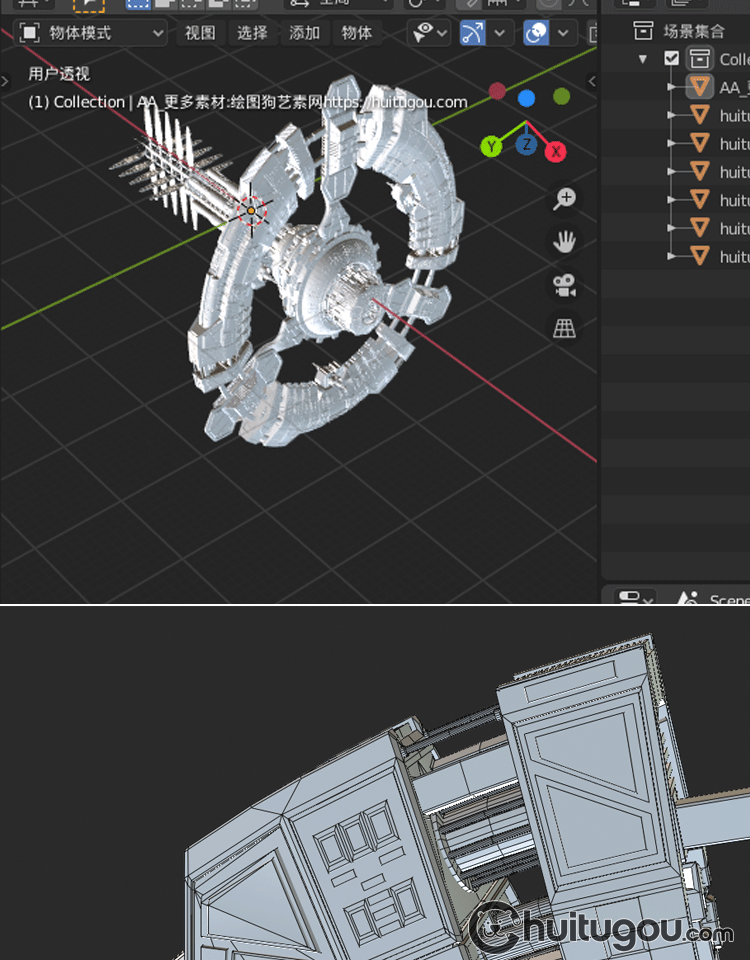Open the 物体模式 mode dropdown
750x960 pixels.
92,33
